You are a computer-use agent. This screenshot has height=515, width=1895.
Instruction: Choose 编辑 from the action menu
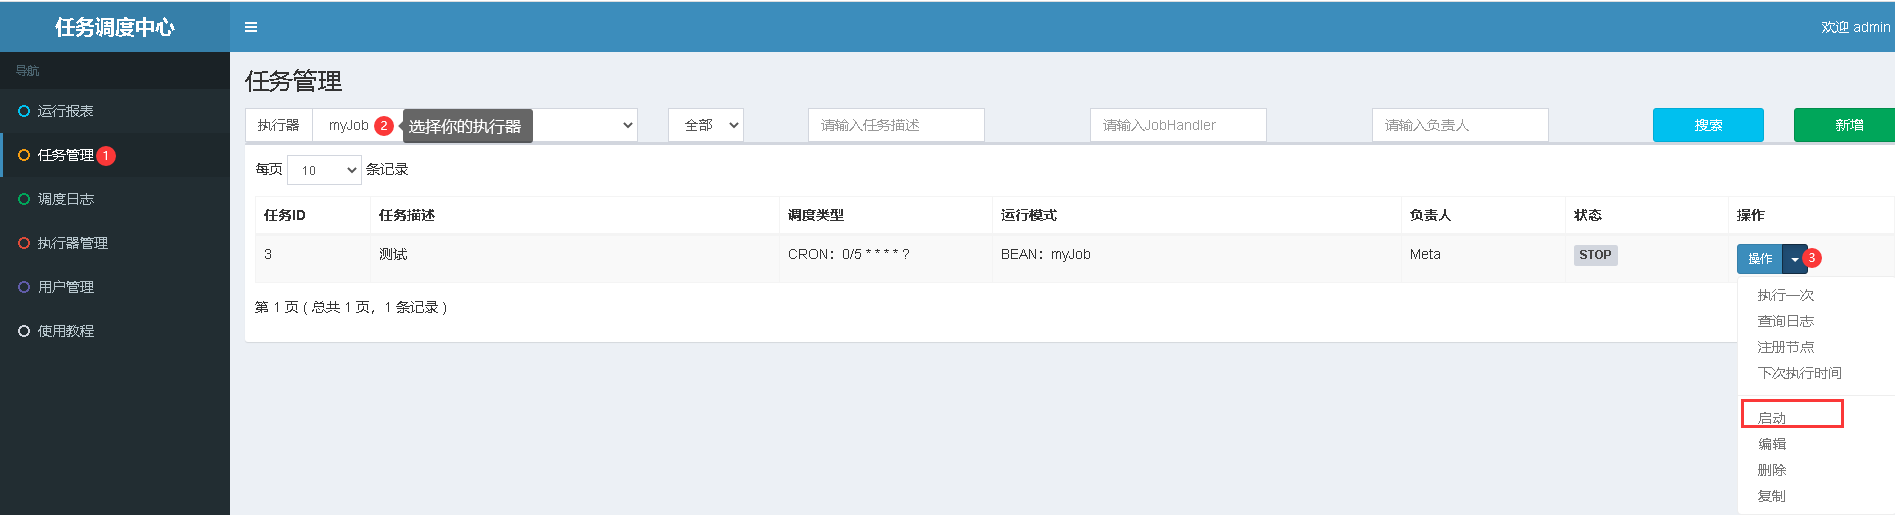(x=1772, y=444)
